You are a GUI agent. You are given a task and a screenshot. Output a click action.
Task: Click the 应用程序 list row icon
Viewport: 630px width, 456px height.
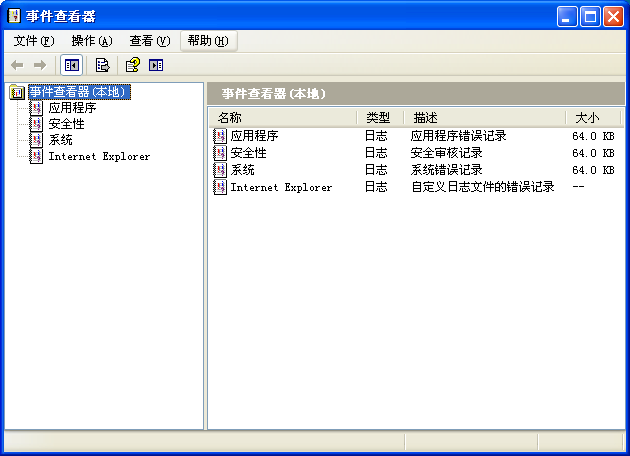coord(220,136)
